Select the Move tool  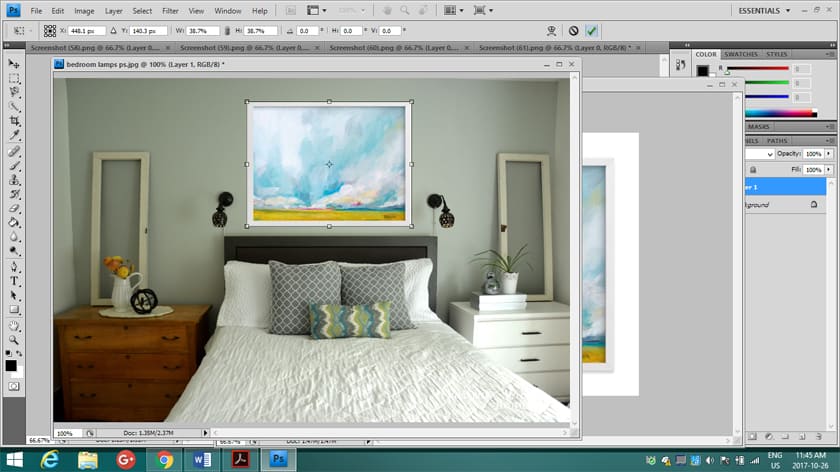point(14,64)
